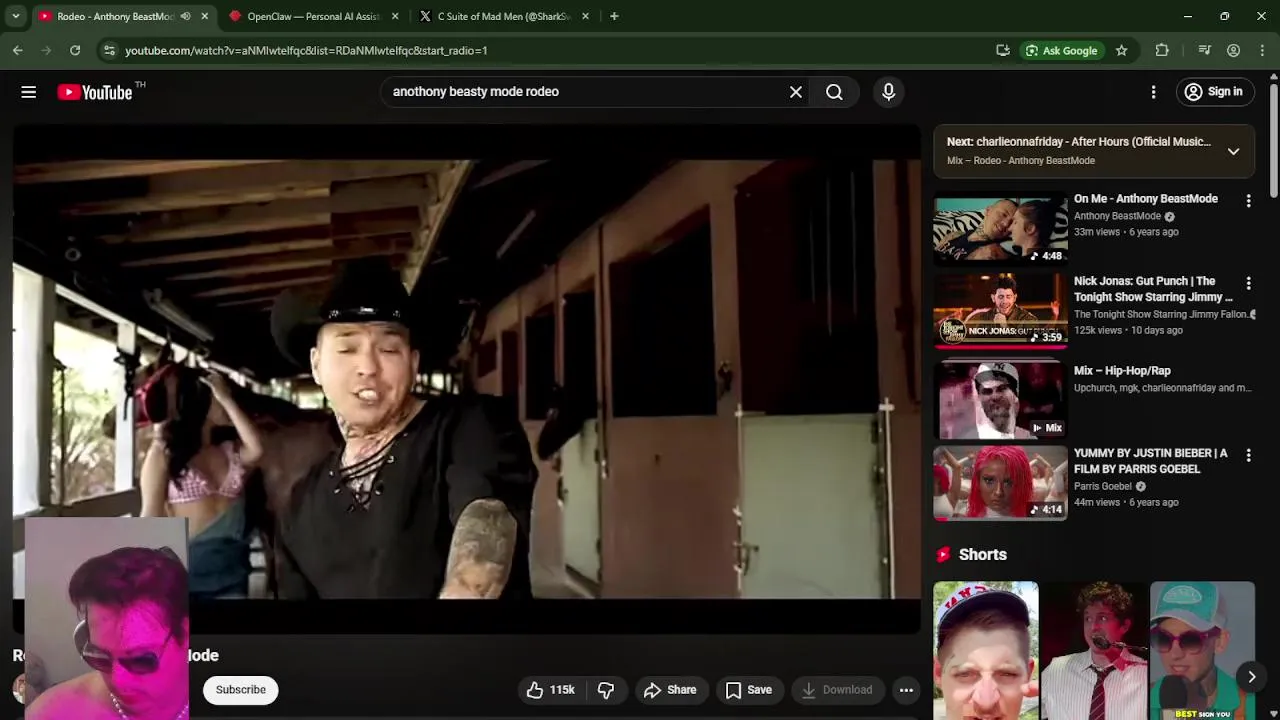Open options for On Me video

(x=1248, y=201)
